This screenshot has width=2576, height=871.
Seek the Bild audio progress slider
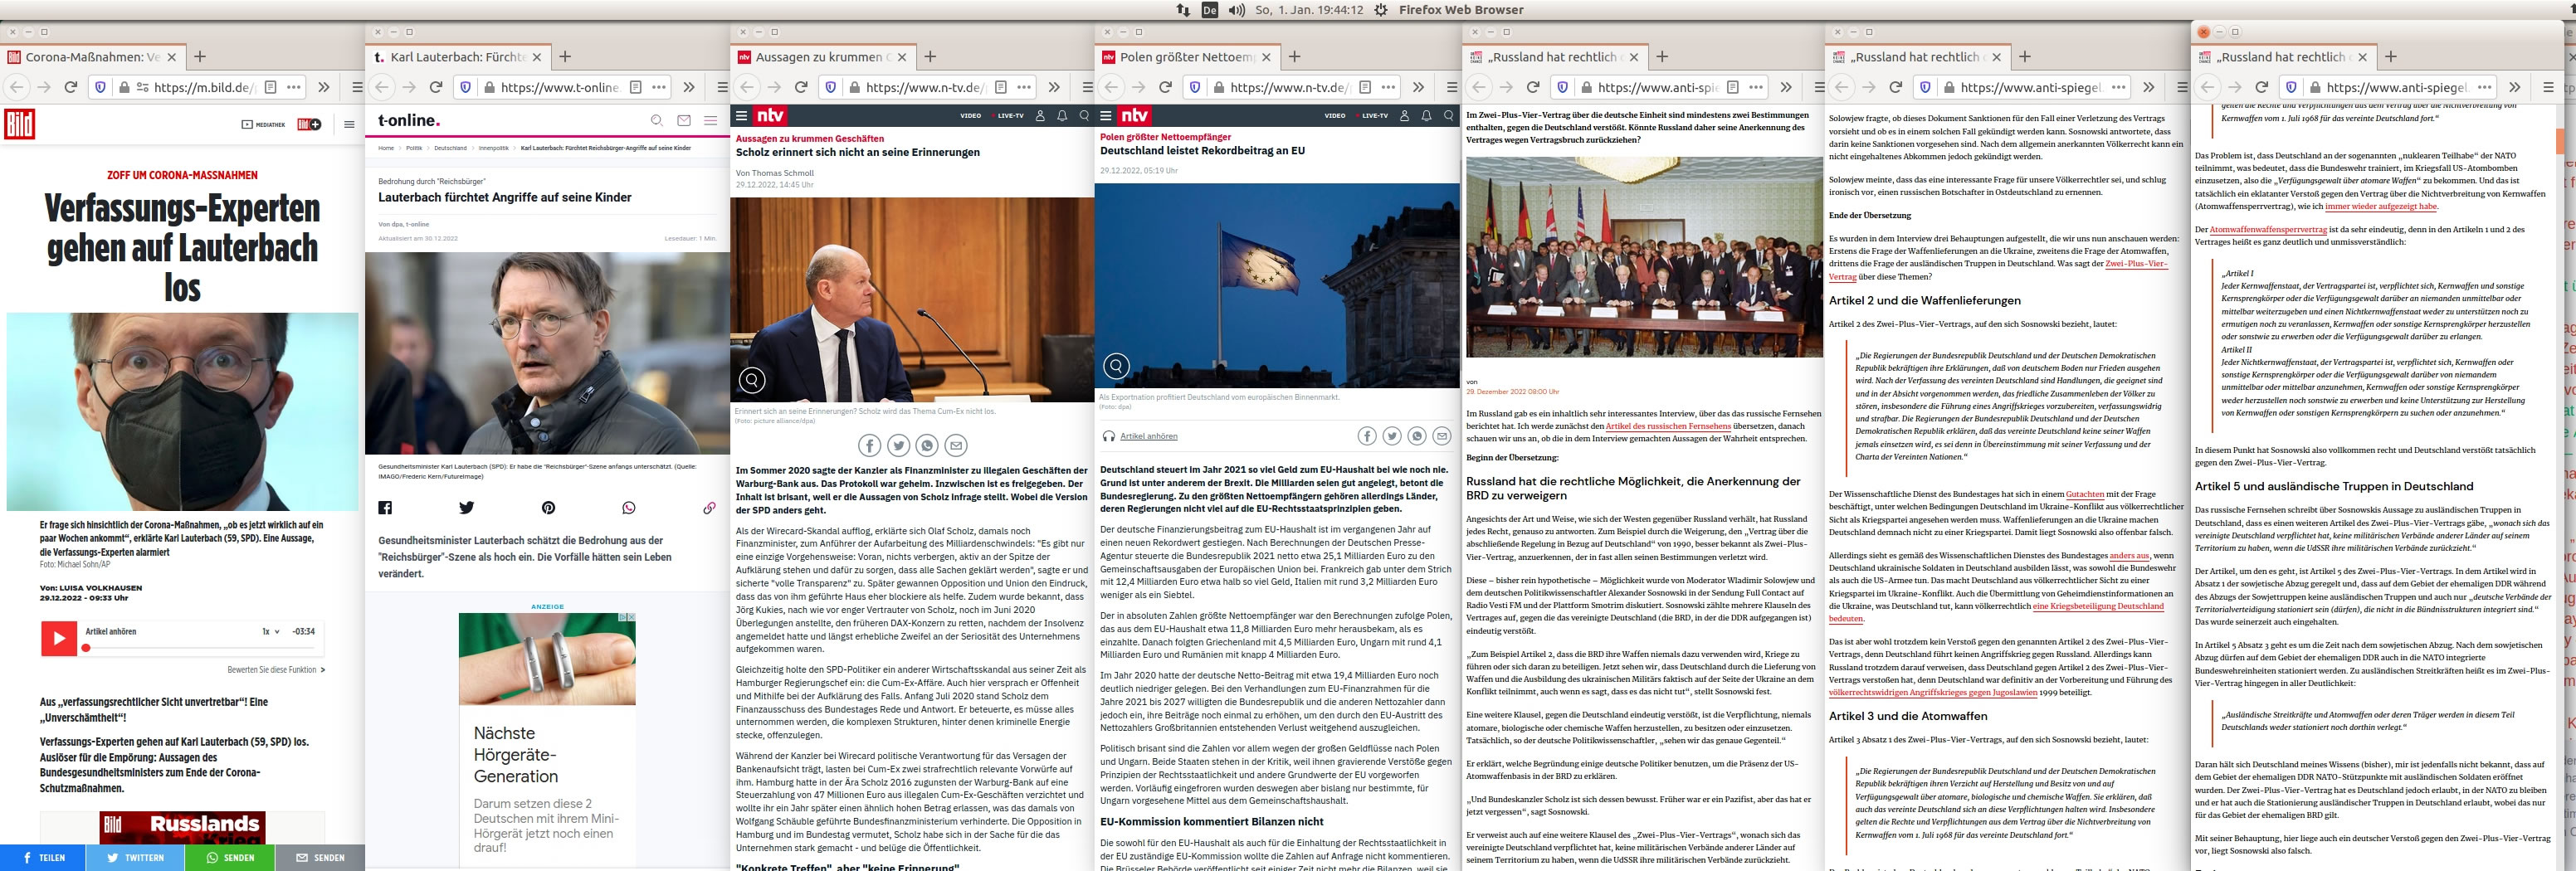(x=200, y=648)
